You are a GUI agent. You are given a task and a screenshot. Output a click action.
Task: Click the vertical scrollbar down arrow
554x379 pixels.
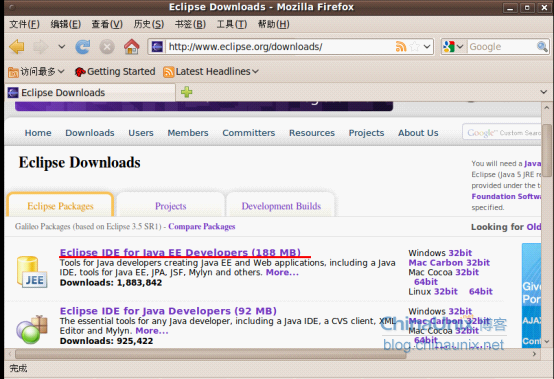547,342
